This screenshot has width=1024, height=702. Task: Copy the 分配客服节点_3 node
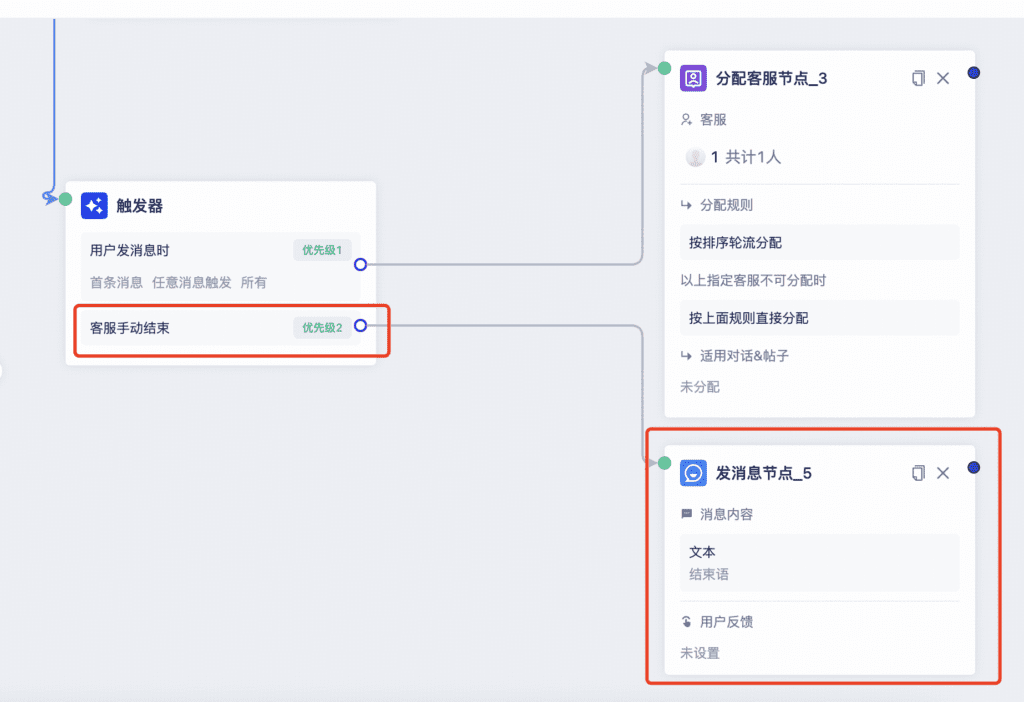coord(918,78)
